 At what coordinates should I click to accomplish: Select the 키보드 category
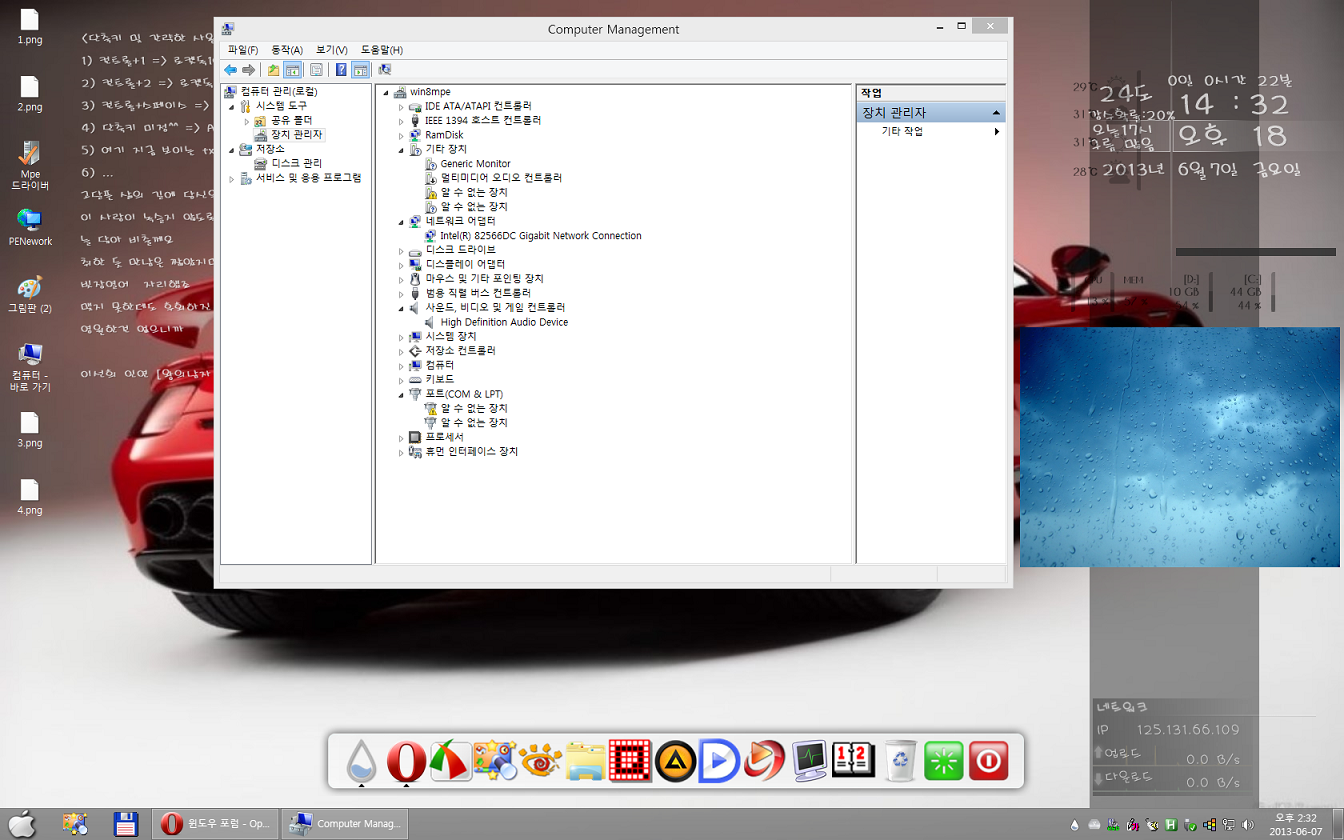point(439,379)
